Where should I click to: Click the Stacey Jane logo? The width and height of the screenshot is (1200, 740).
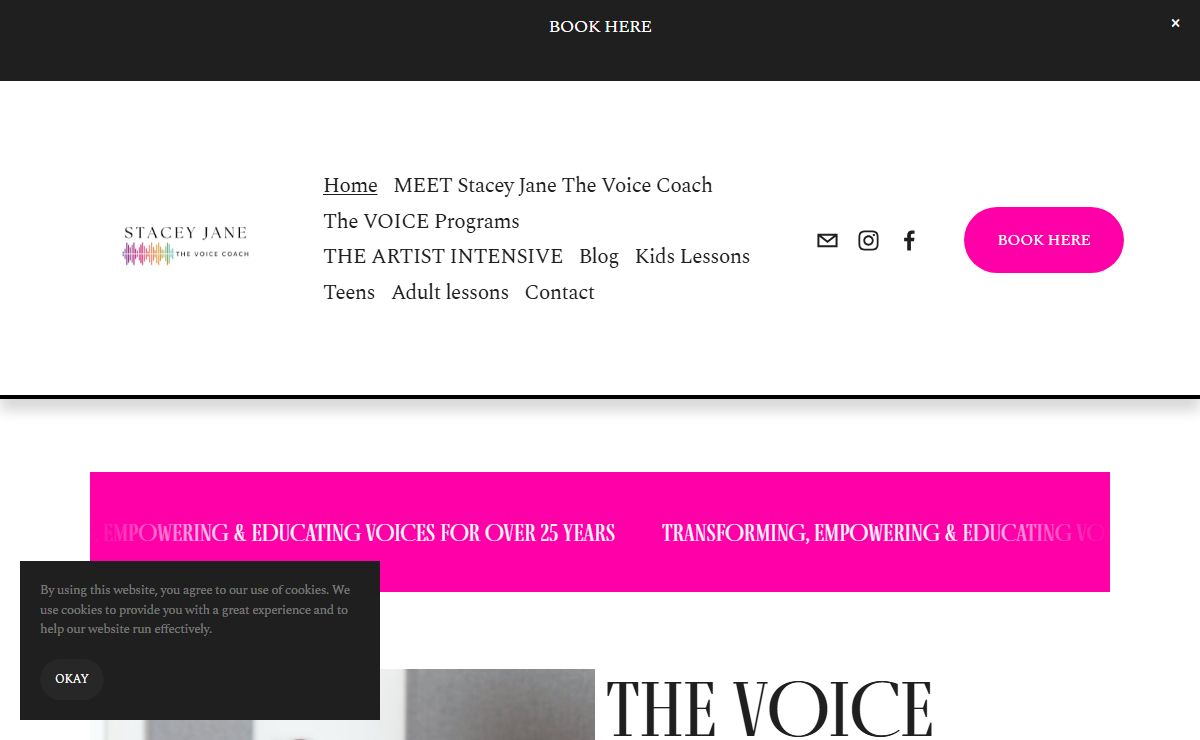185,245
